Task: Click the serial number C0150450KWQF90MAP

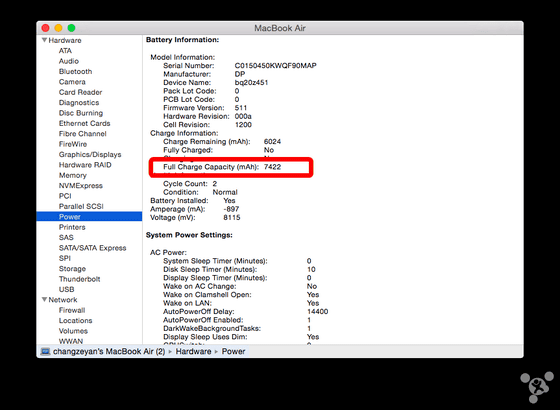Action: [275, 65]
